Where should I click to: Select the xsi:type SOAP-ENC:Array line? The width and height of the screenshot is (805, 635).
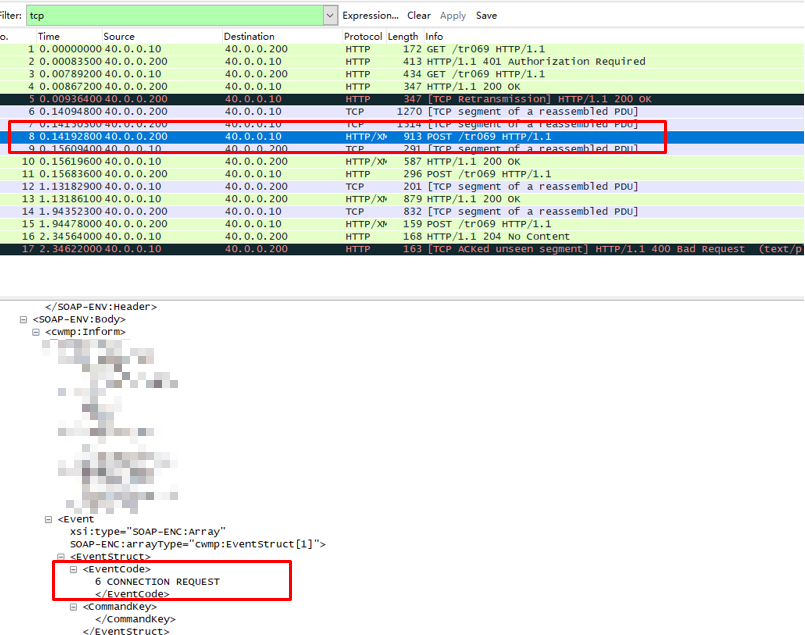pyautogui.click(x=148, y=532)
